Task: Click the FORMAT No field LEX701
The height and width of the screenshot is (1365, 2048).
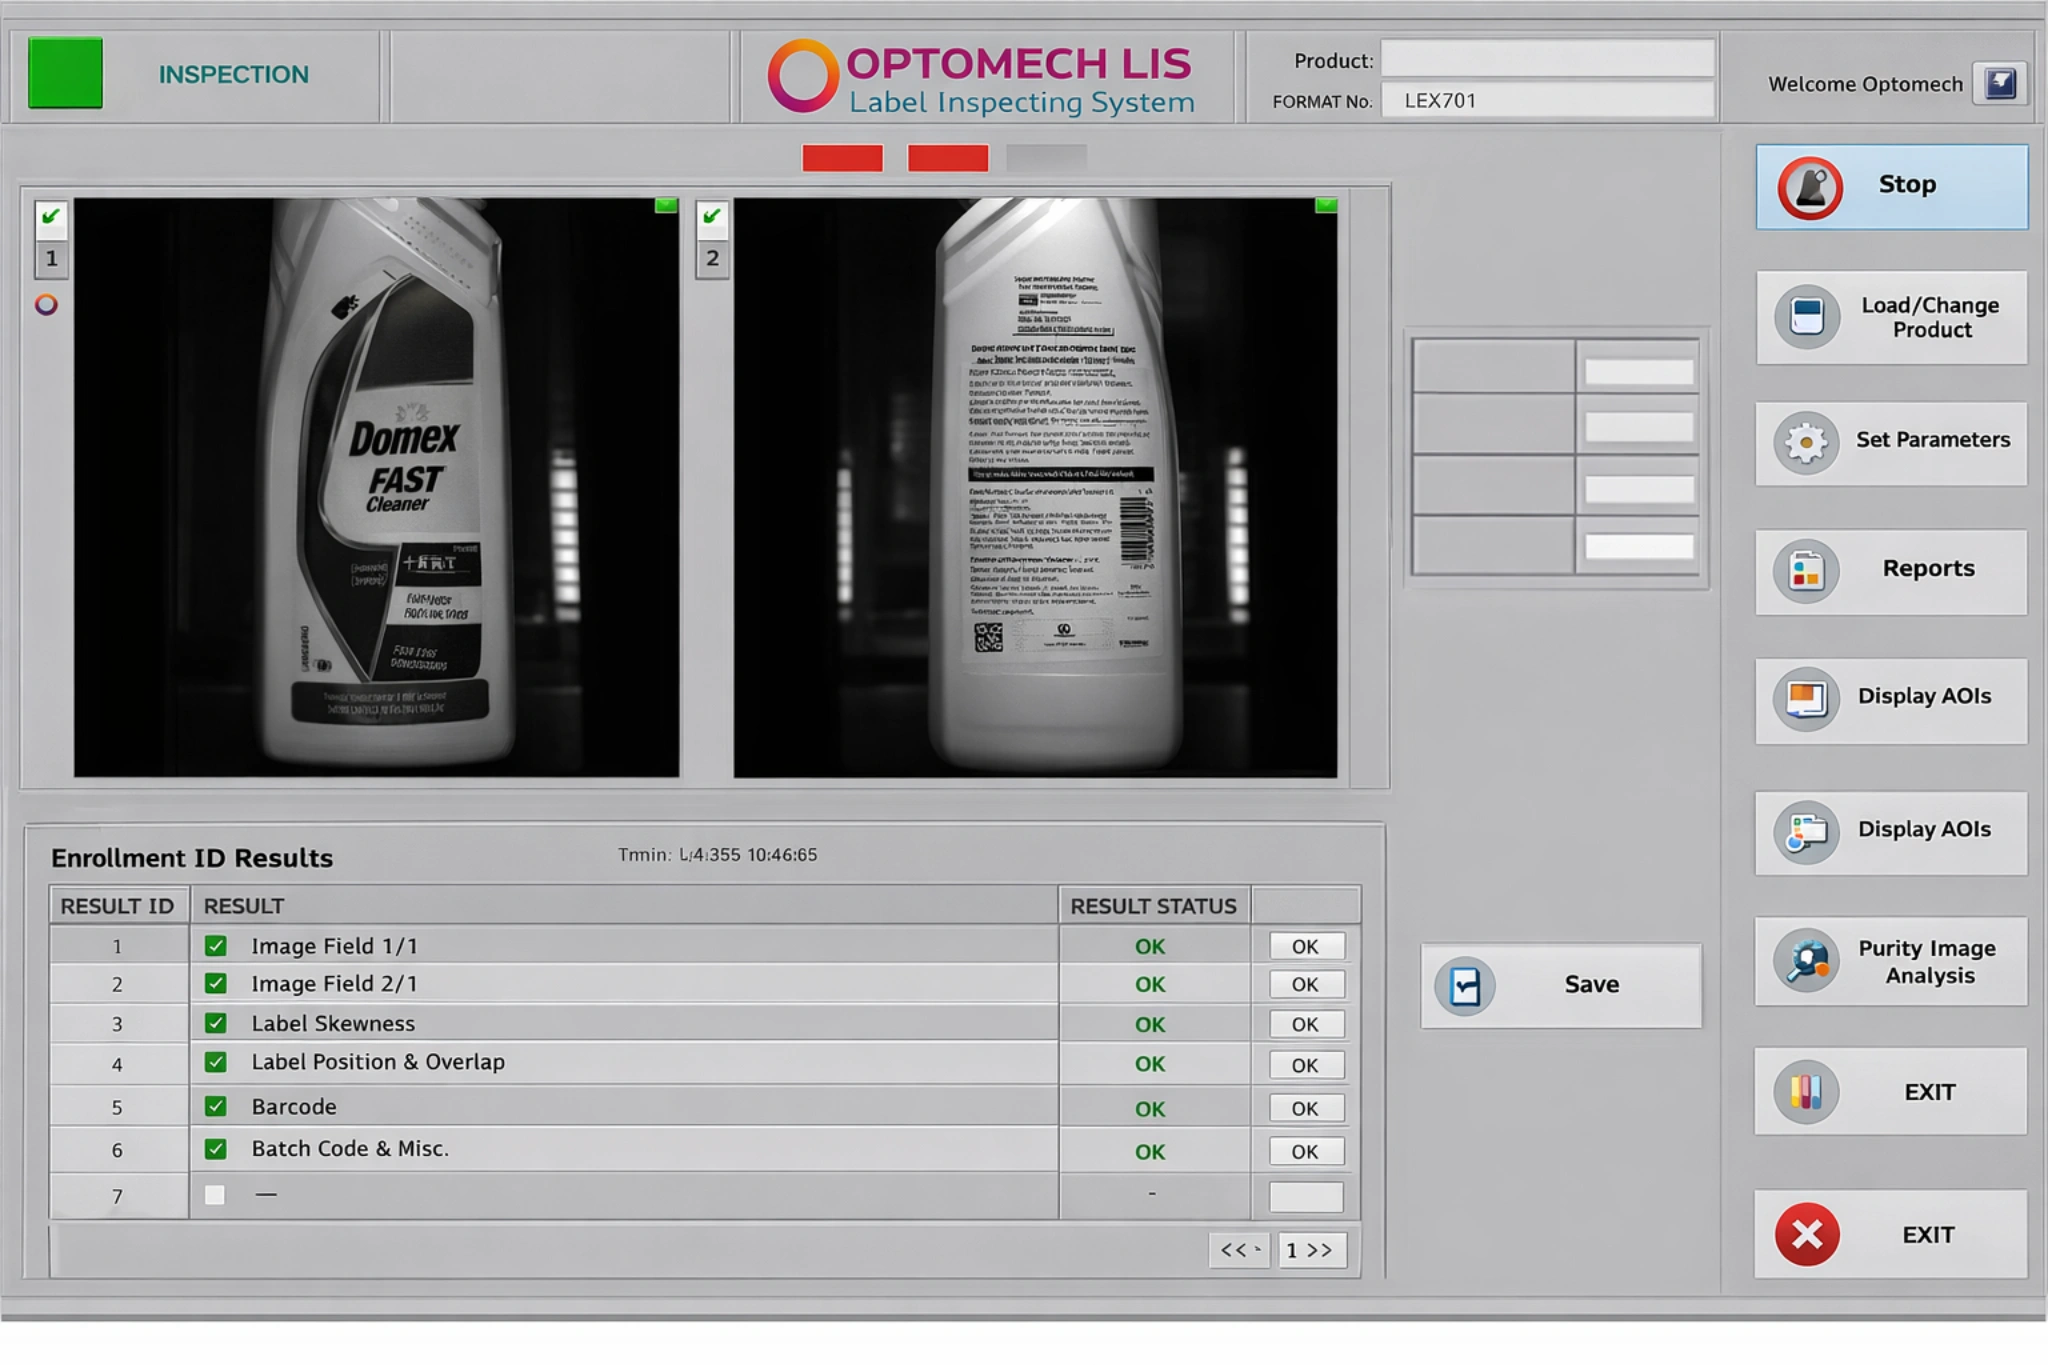Action: pos(1548,100)
